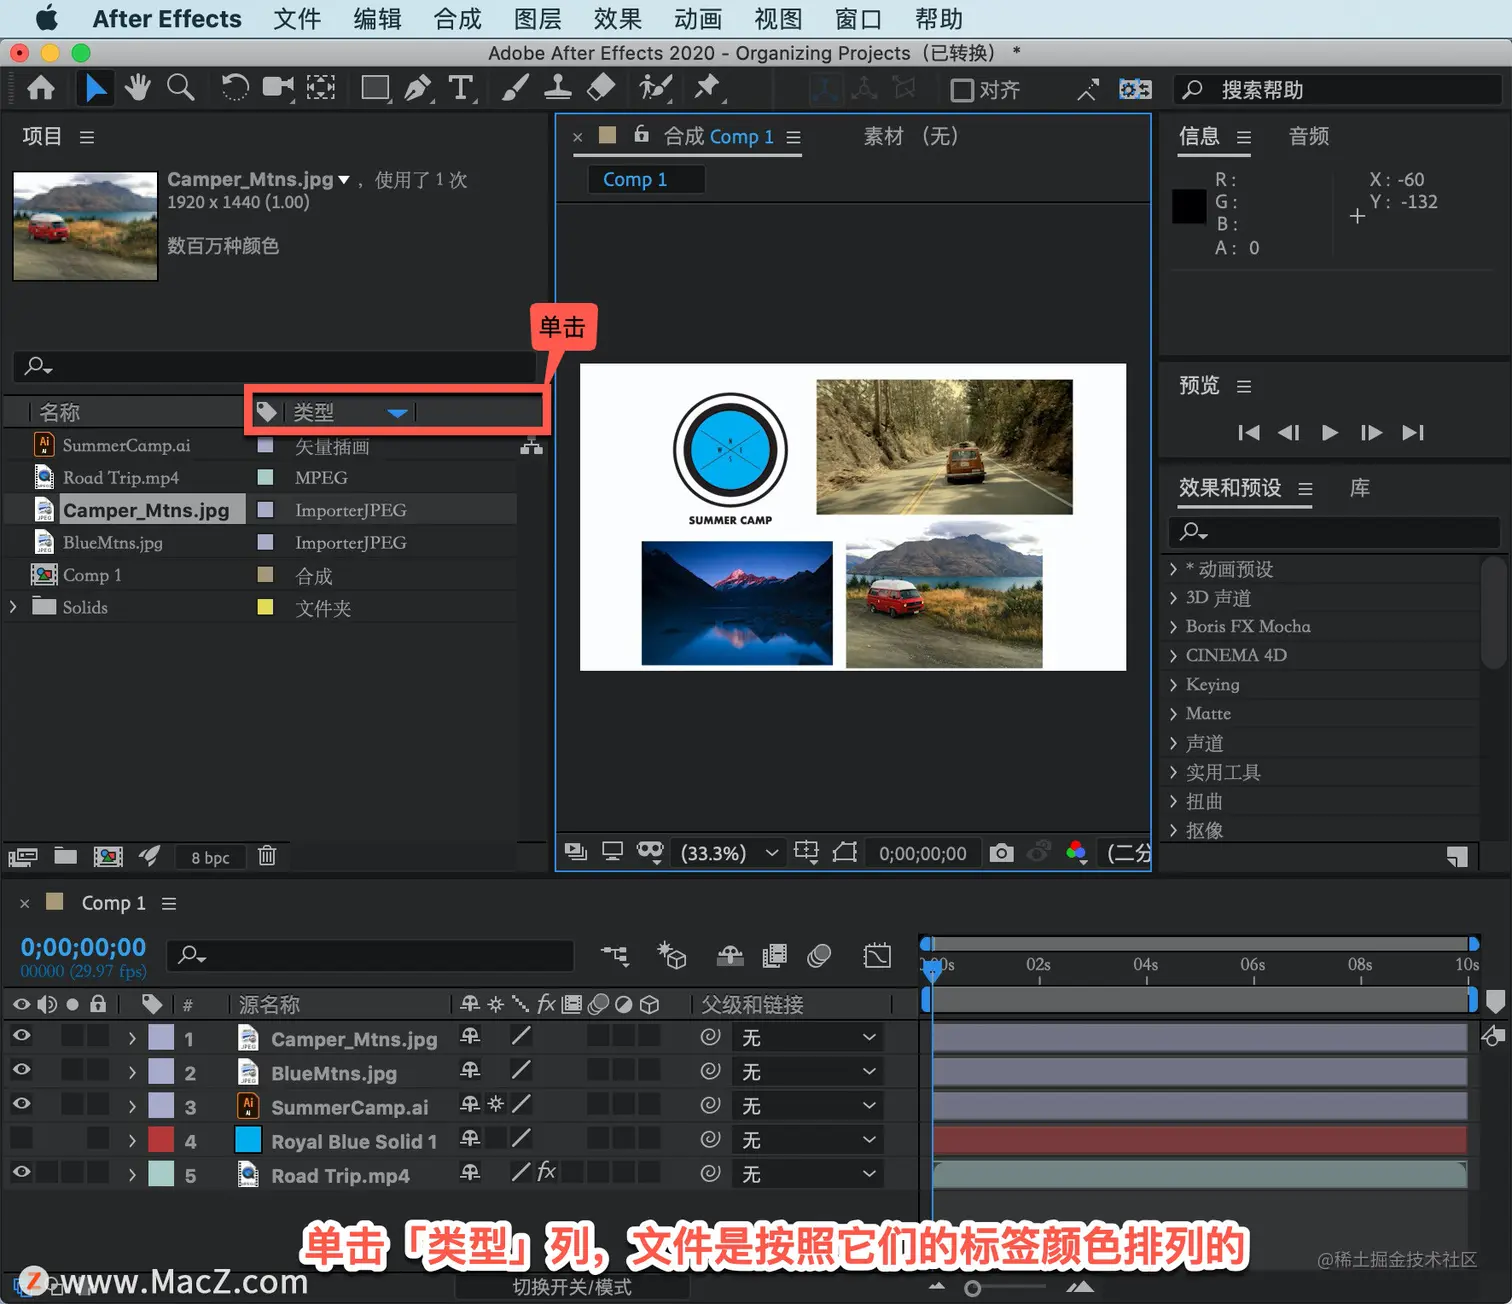This screenshot has width=1512, height=1304.
Task: Select the Horizontal Type tool
Action: (x=461, y=88)
